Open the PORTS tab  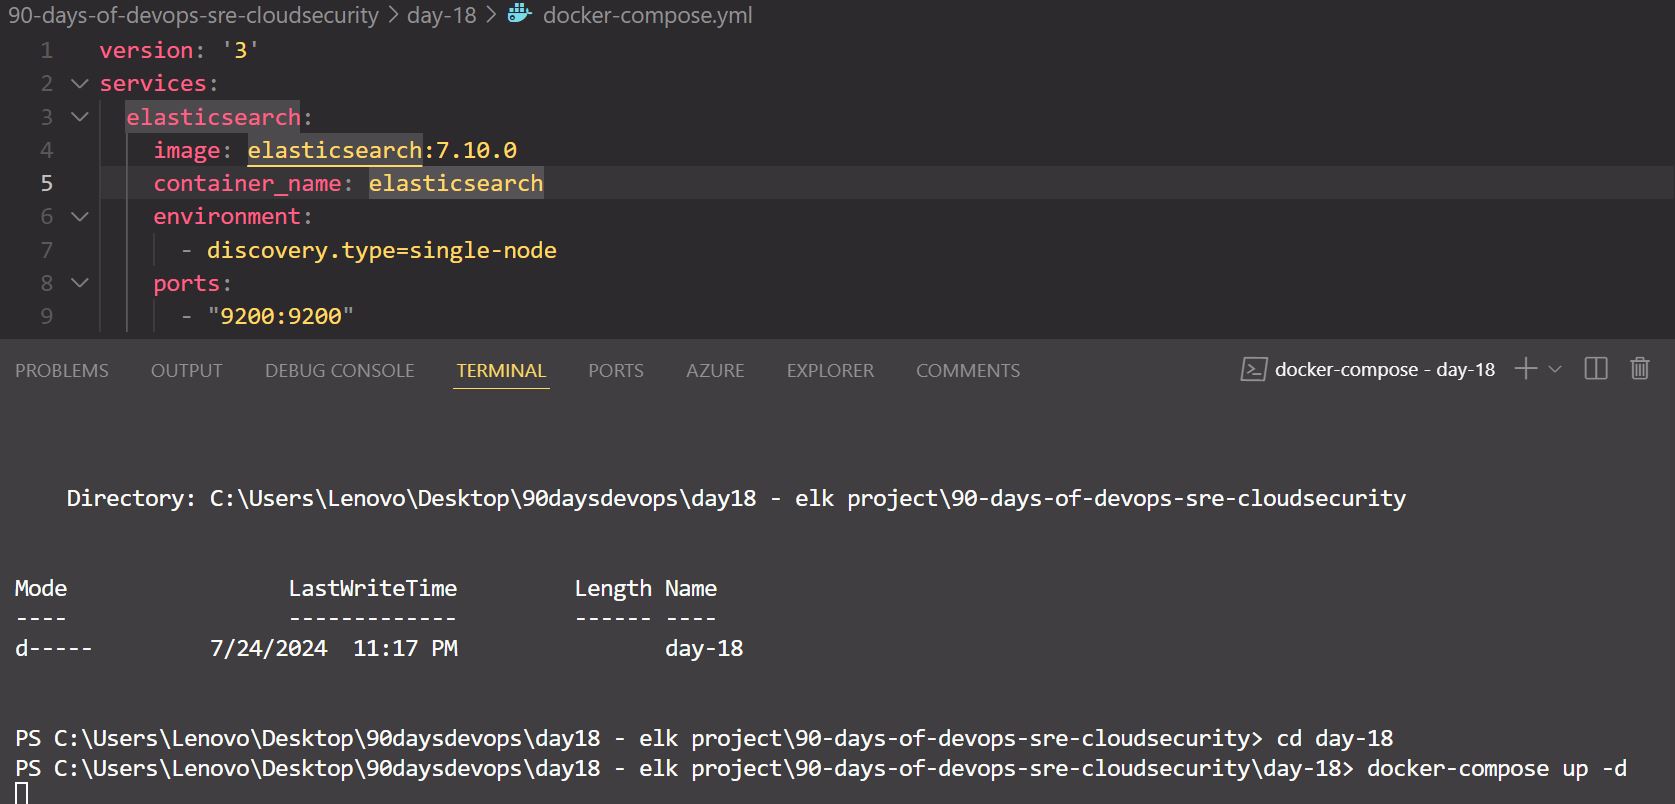click(x=616, y=370)
